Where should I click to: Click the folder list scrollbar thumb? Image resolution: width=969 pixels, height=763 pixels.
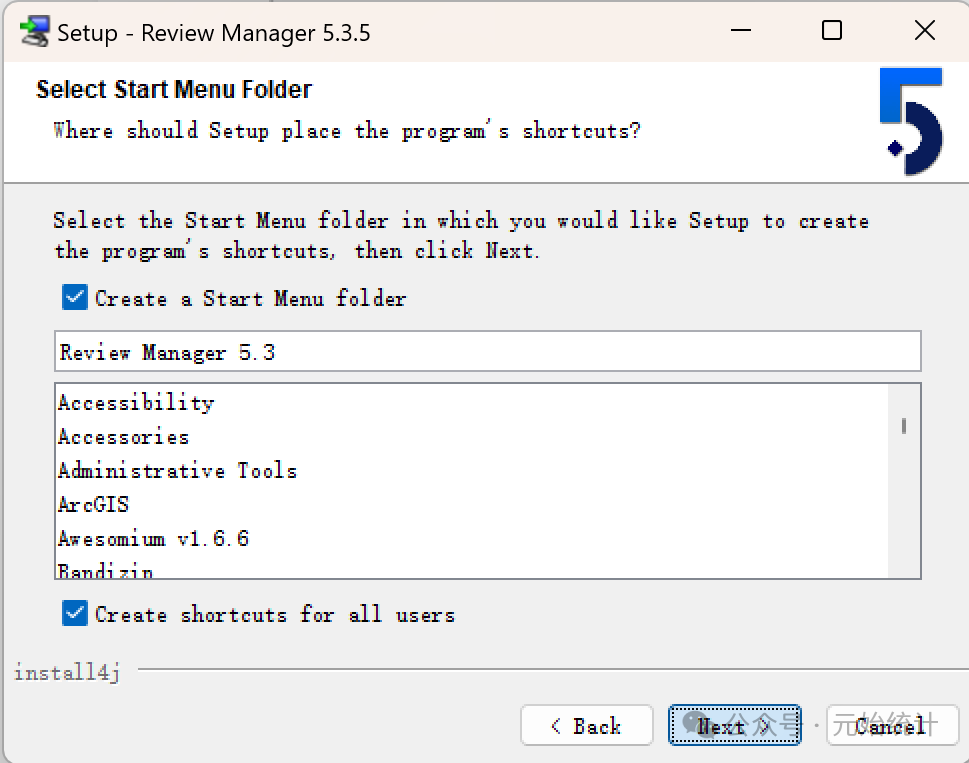point(904,426)
